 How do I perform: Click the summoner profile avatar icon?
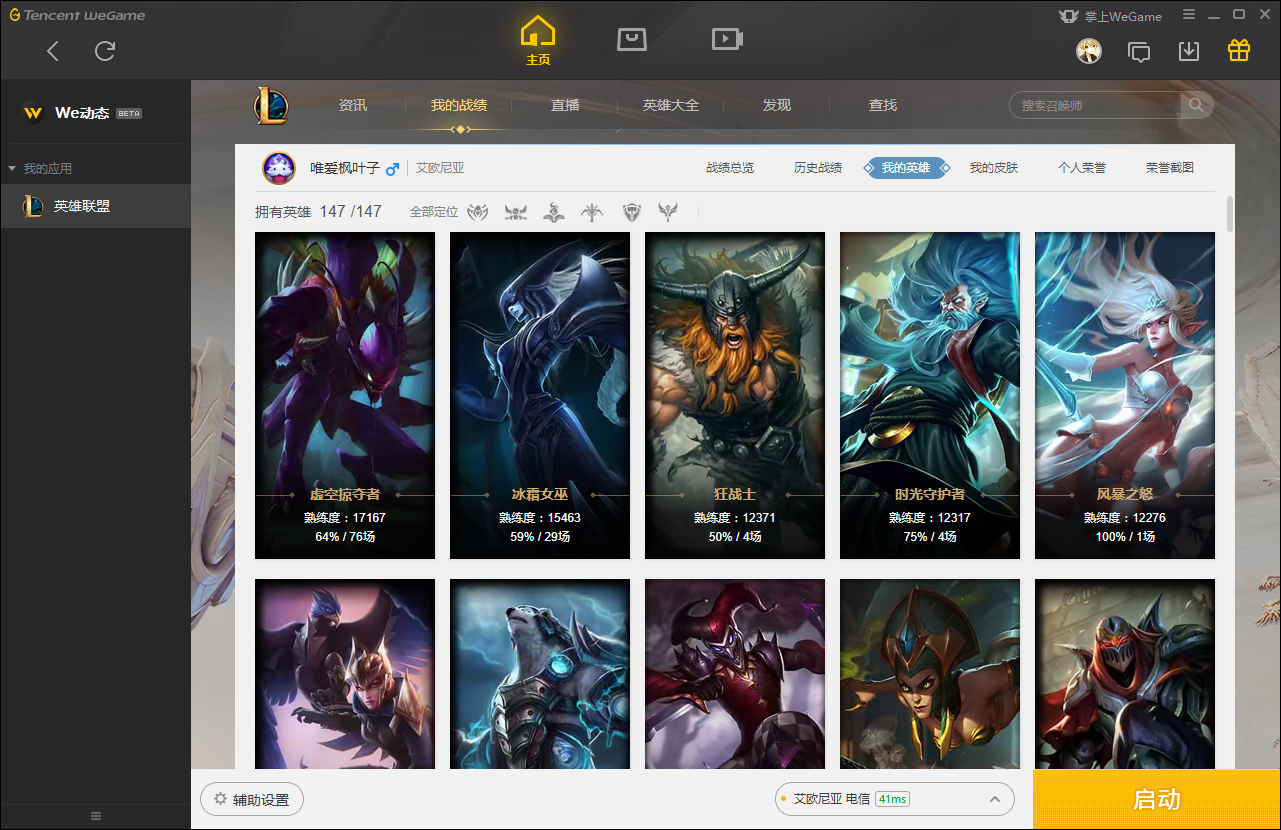point(279,168)
